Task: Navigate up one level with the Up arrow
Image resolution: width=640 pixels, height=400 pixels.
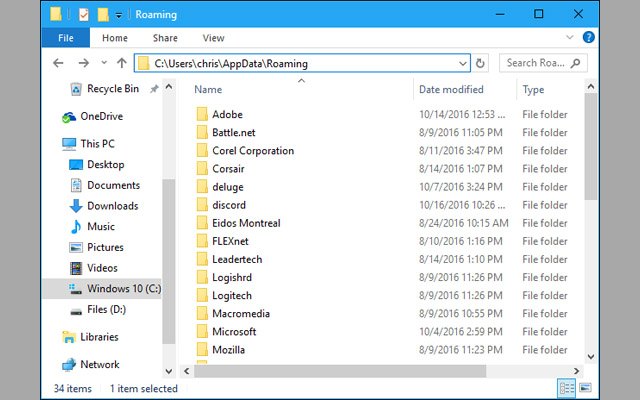Action: [x=122, y=63]
